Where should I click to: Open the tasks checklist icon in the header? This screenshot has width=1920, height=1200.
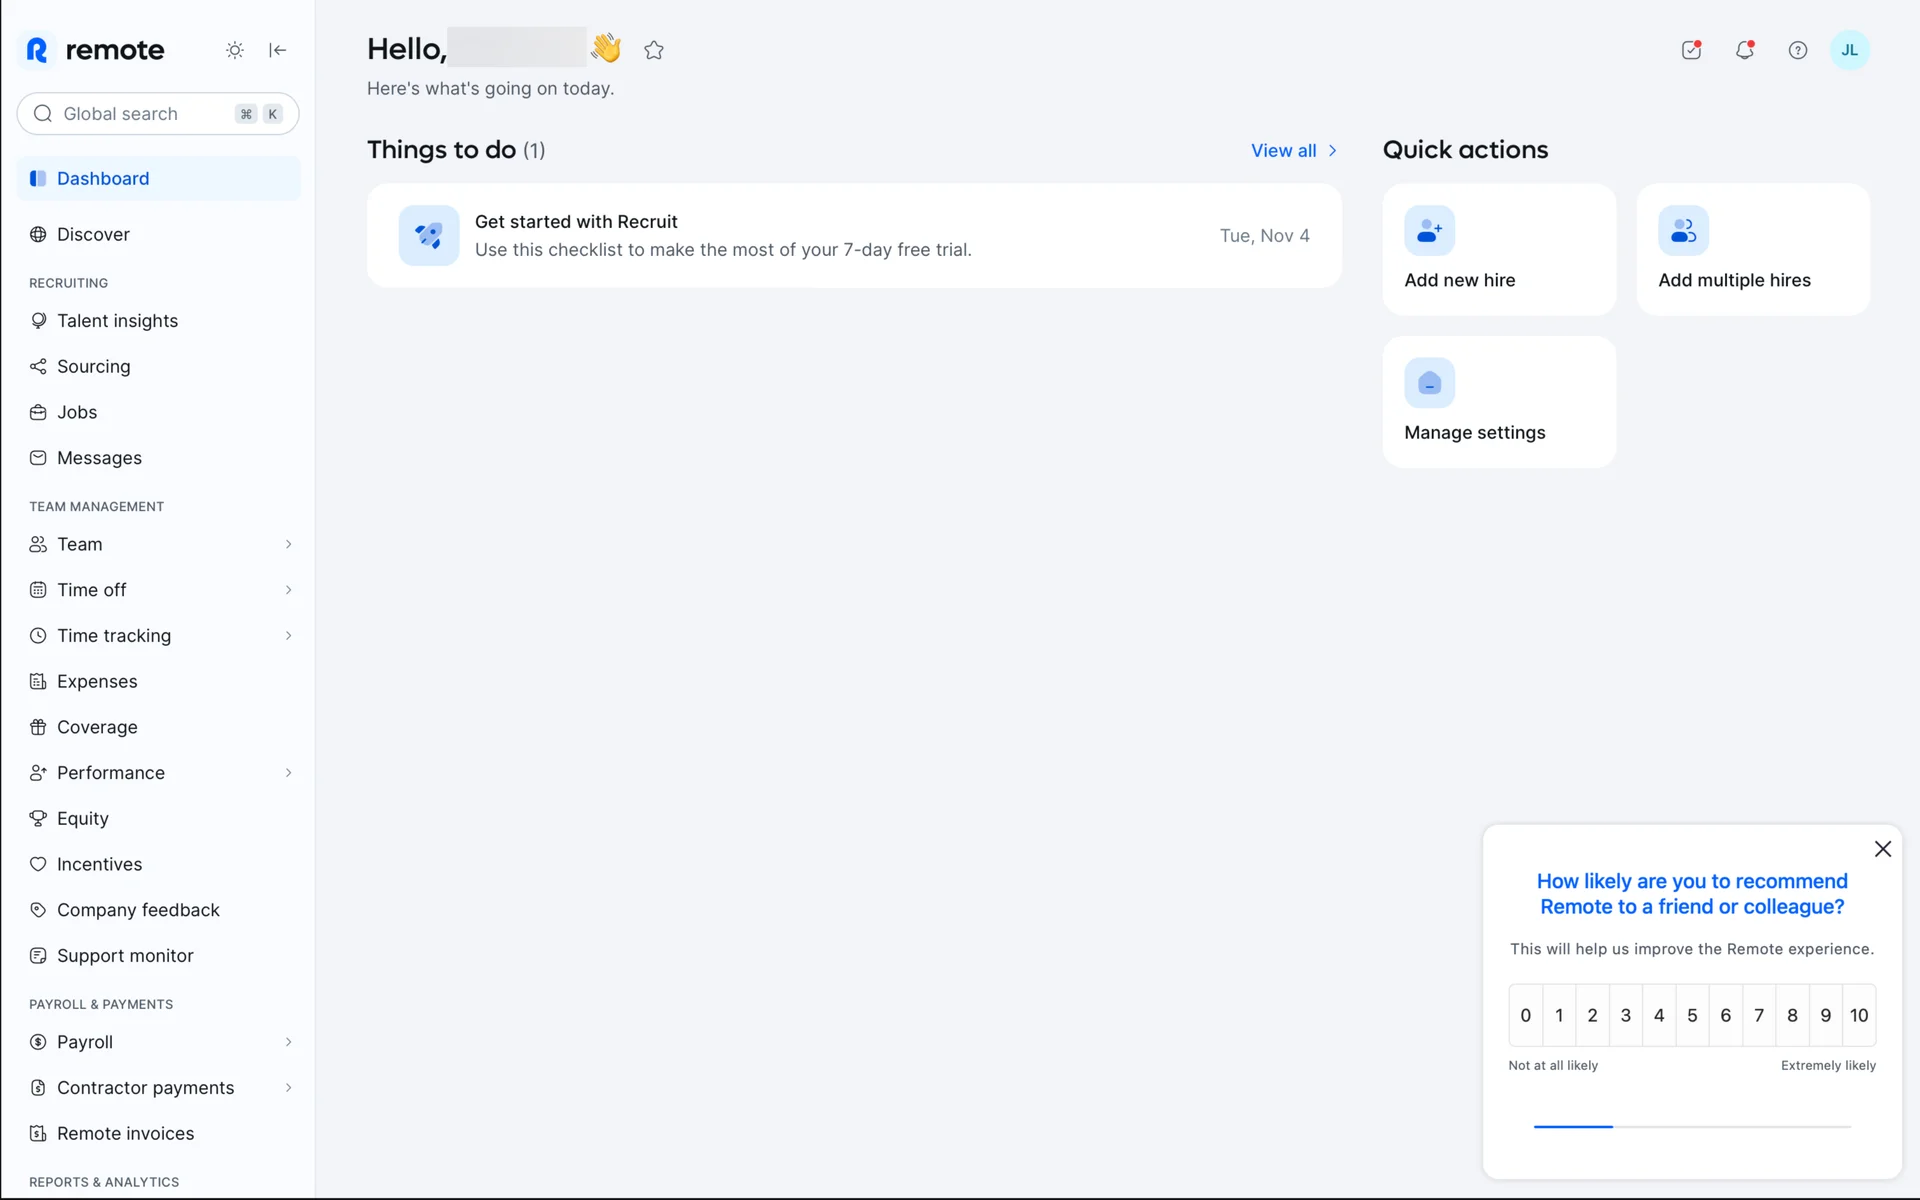pyautogui.click(x=1691, y=50)
